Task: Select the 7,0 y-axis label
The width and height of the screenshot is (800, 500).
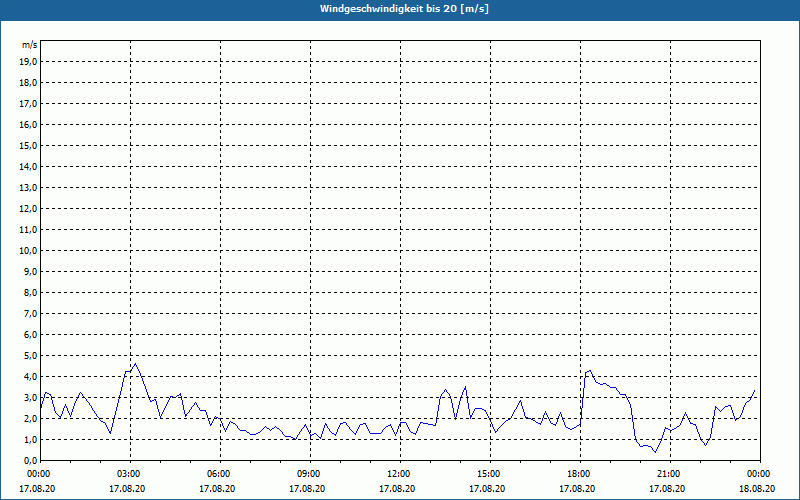Action: (x=31, y=313)
